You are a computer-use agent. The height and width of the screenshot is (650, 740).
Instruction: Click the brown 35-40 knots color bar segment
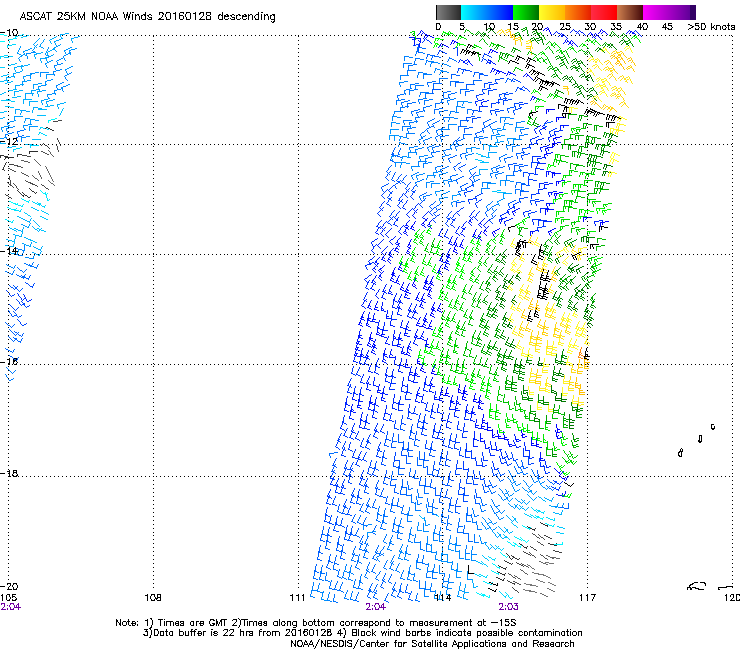(630, 12)
